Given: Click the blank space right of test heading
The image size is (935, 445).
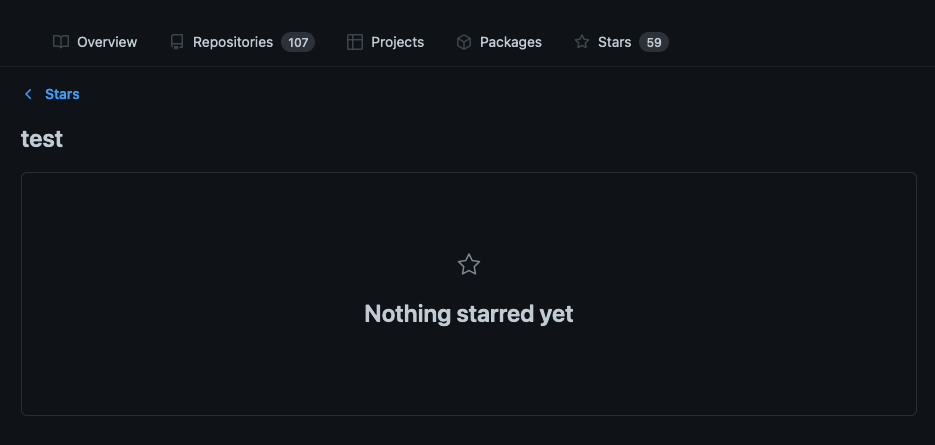Looking at the screenshot, I should [x=500, y=139].
